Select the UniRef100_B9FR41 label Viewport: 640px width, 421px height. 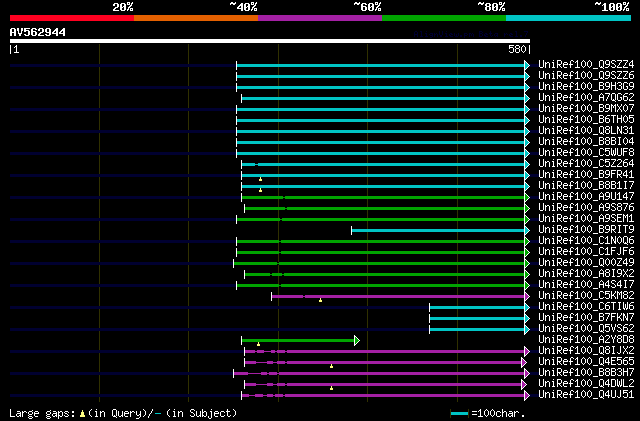coord(586,175)
